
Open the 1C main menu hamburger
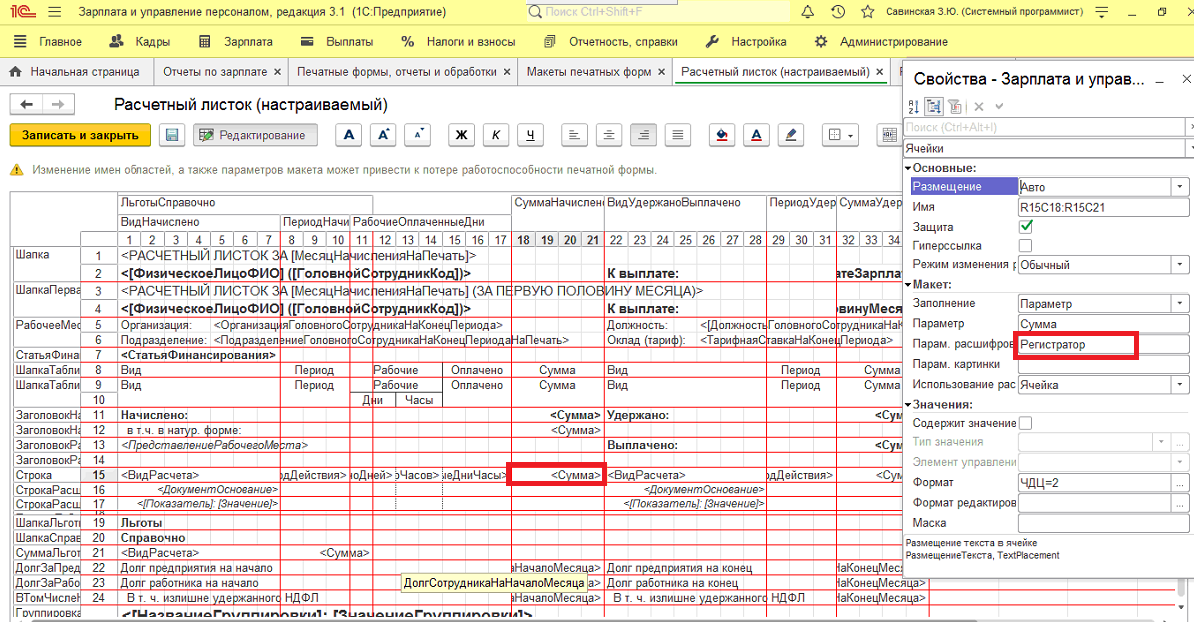point(54,12)
